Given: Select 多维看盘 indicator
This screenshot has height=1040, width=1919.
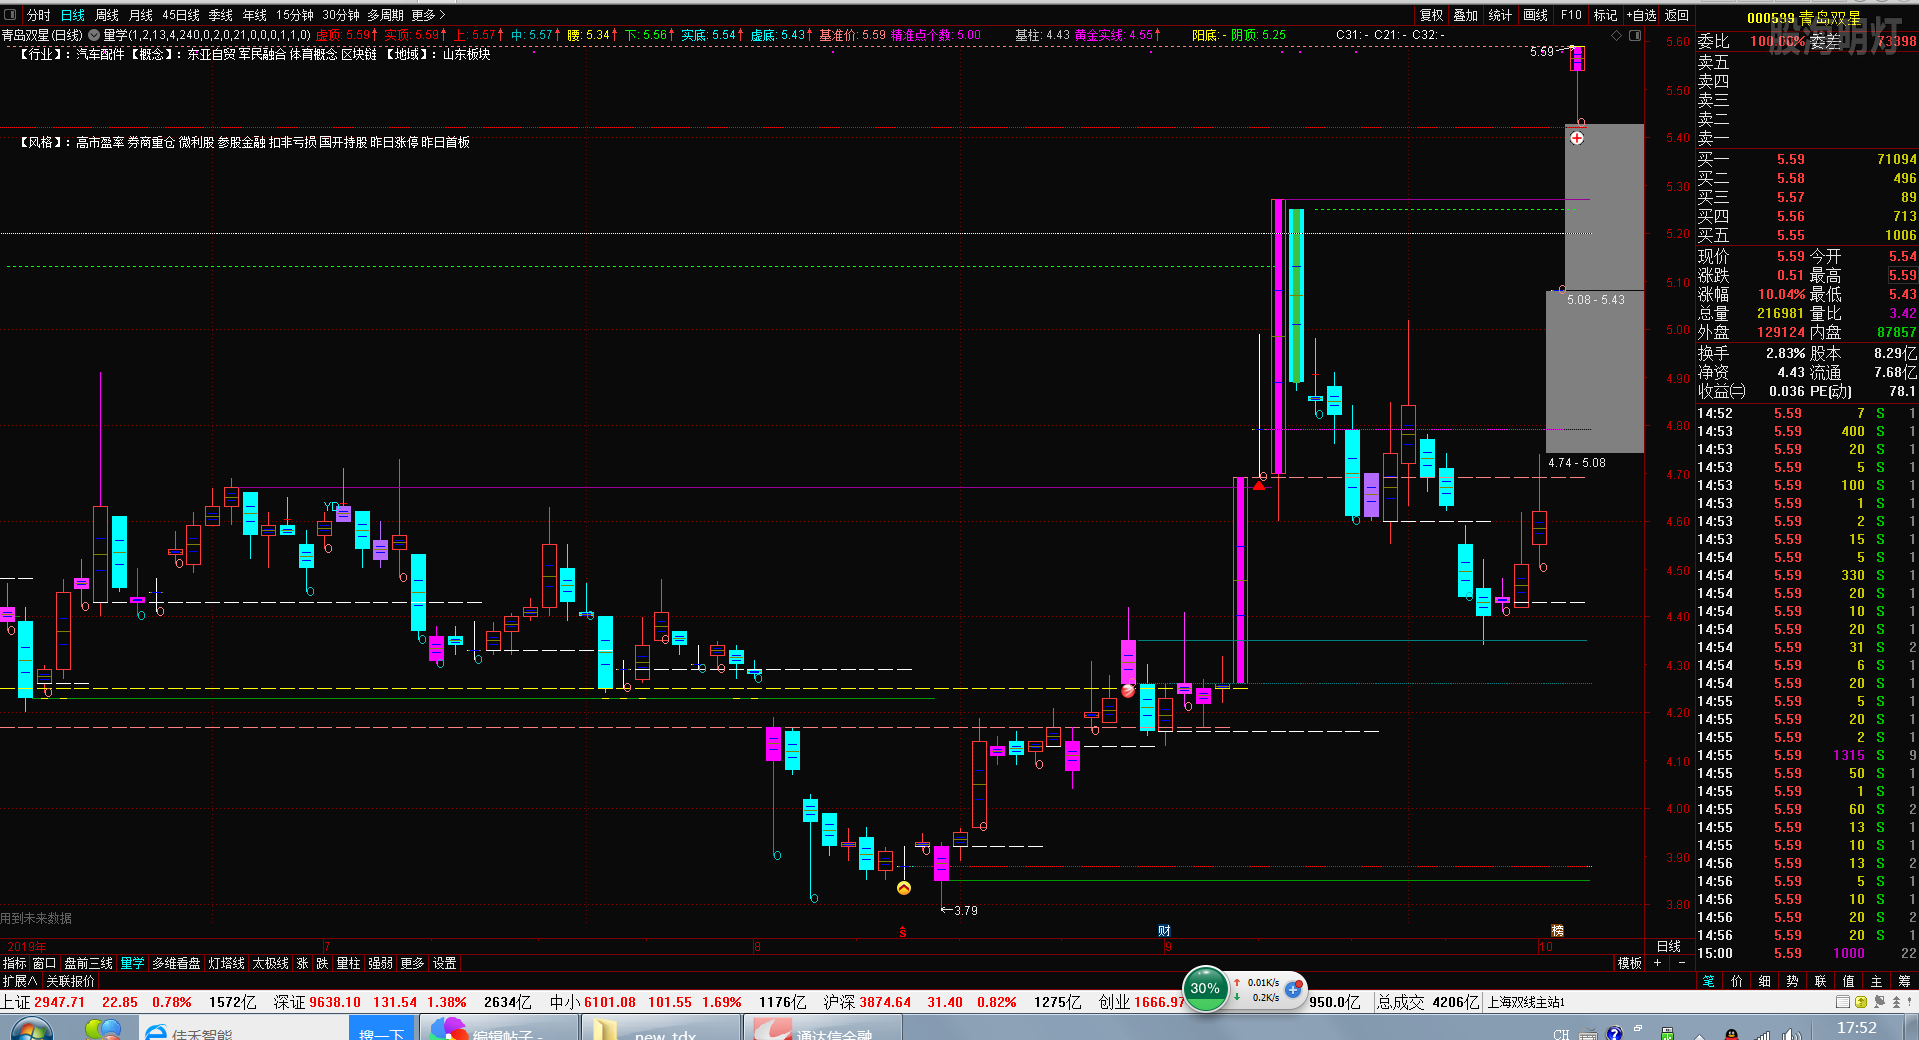Looking at the screenshot, I should (x=177, y=963).
